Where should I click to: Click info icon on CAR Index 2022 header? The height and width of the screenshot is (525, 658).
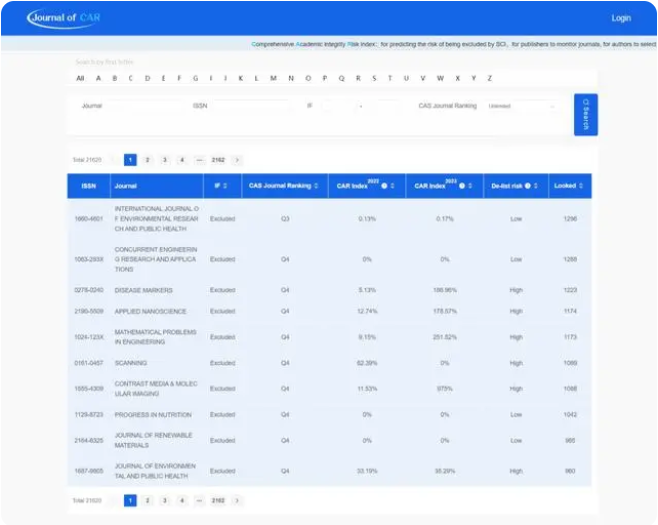(386, 186)
